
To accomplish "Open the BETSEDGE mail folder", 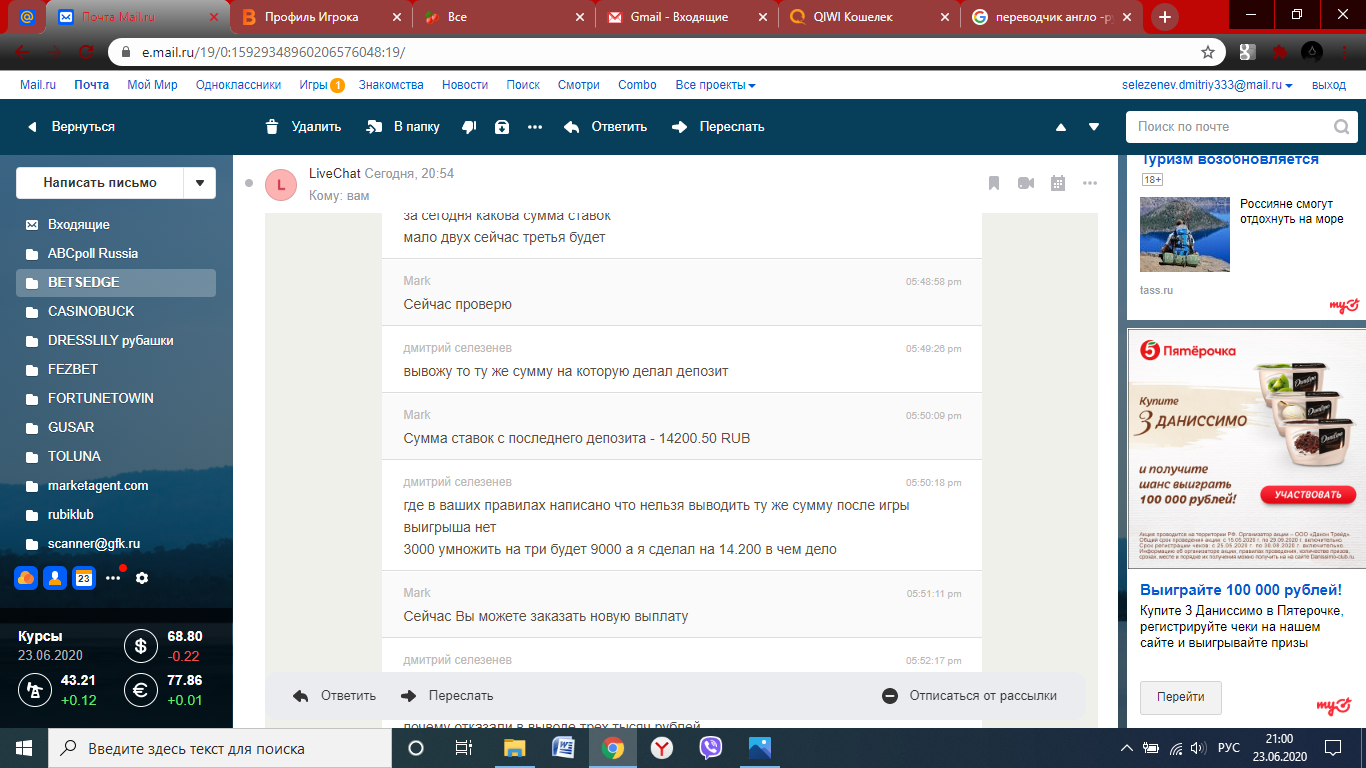I will coord(84,283).
